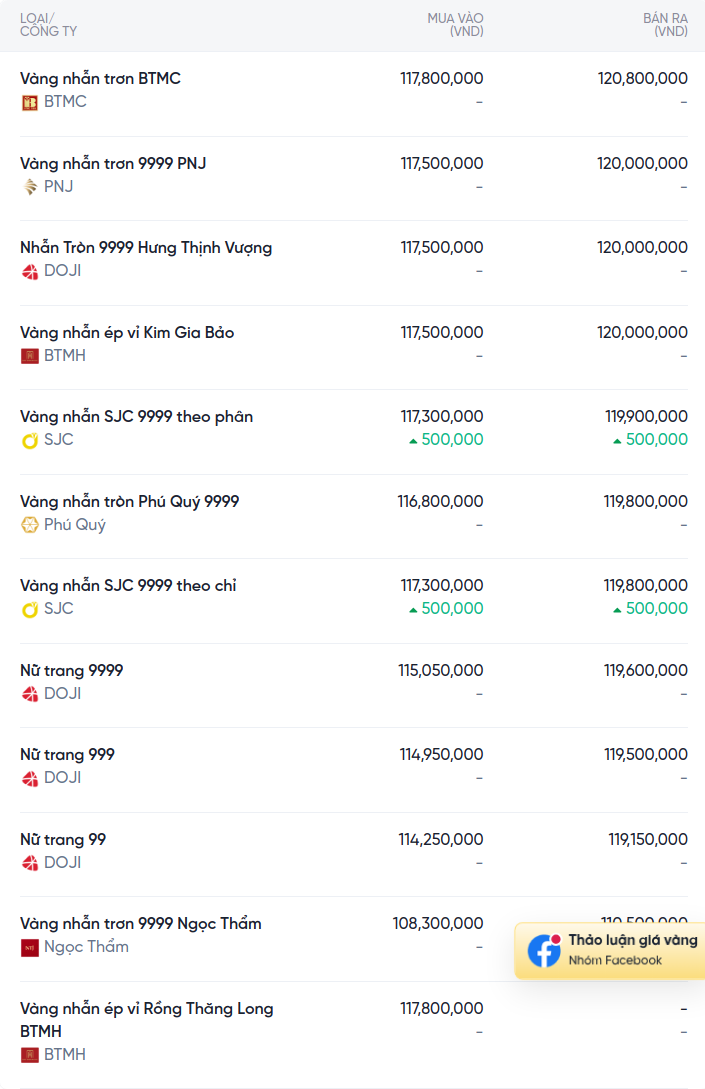This screenshot has height=1089, width=705.
Task: Select Vàng nhẫn trơn 9999 PNJ entry
Action: [113, 163]
